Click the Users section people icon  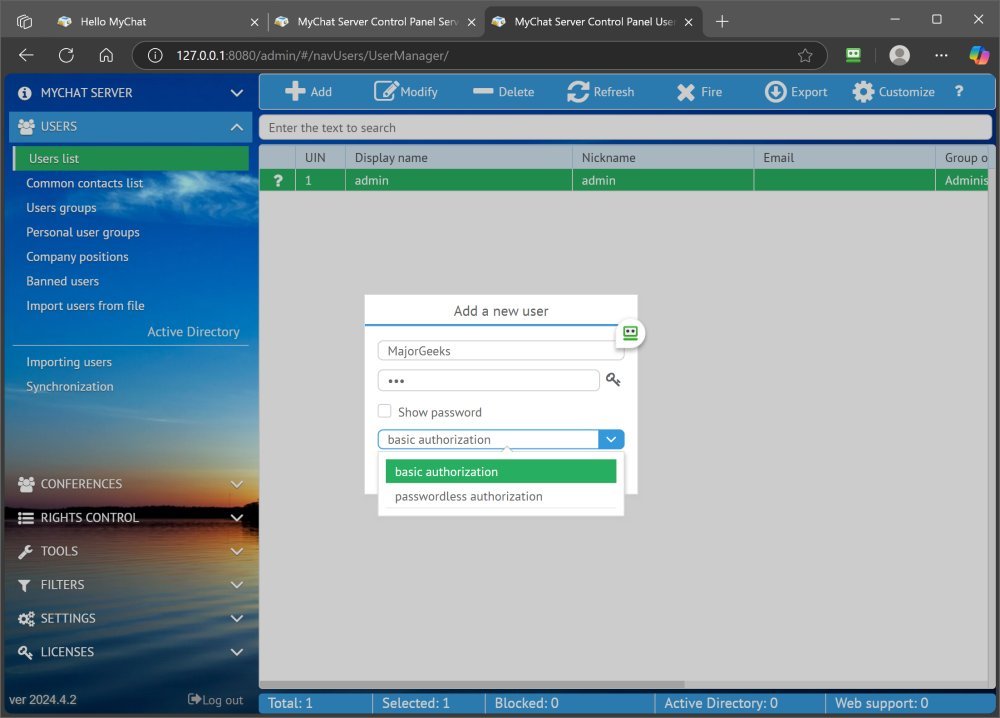(26, 126)
